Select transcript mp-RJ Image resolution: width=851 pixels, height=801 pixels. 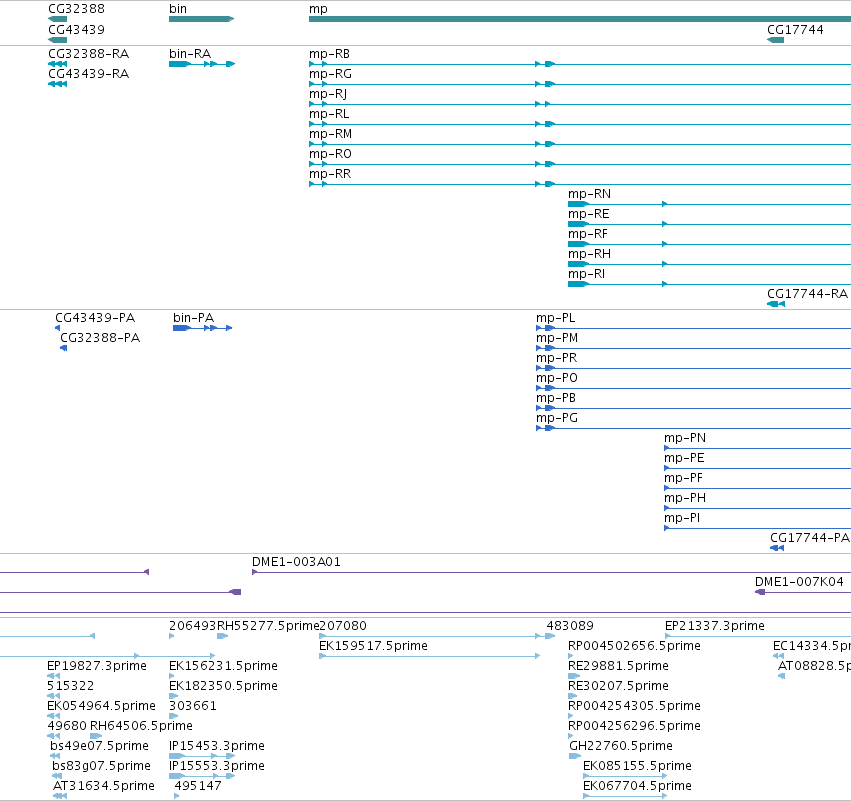[x=328, y=94]
